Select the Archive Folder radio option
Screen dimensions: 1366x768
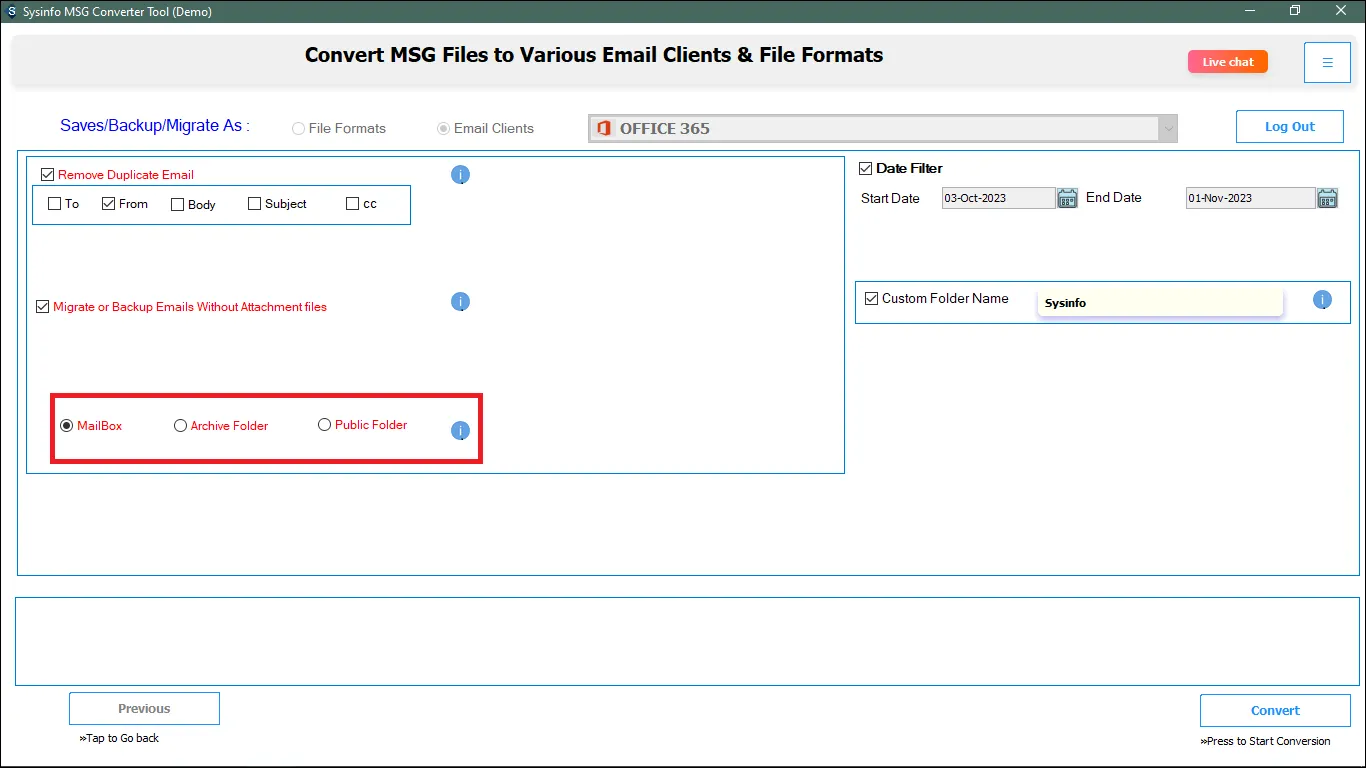(181, 426)
